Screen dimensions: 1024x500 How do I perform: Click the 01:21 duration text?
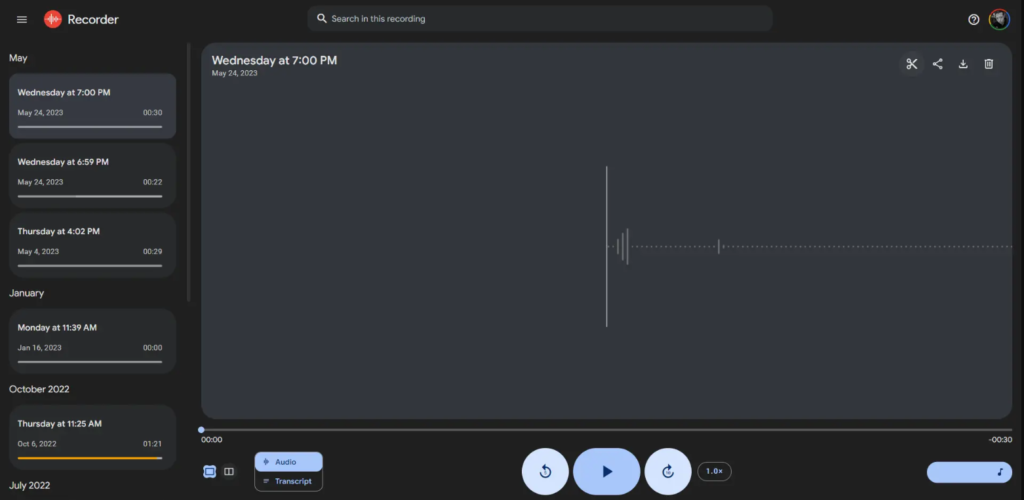pos(153,444)
